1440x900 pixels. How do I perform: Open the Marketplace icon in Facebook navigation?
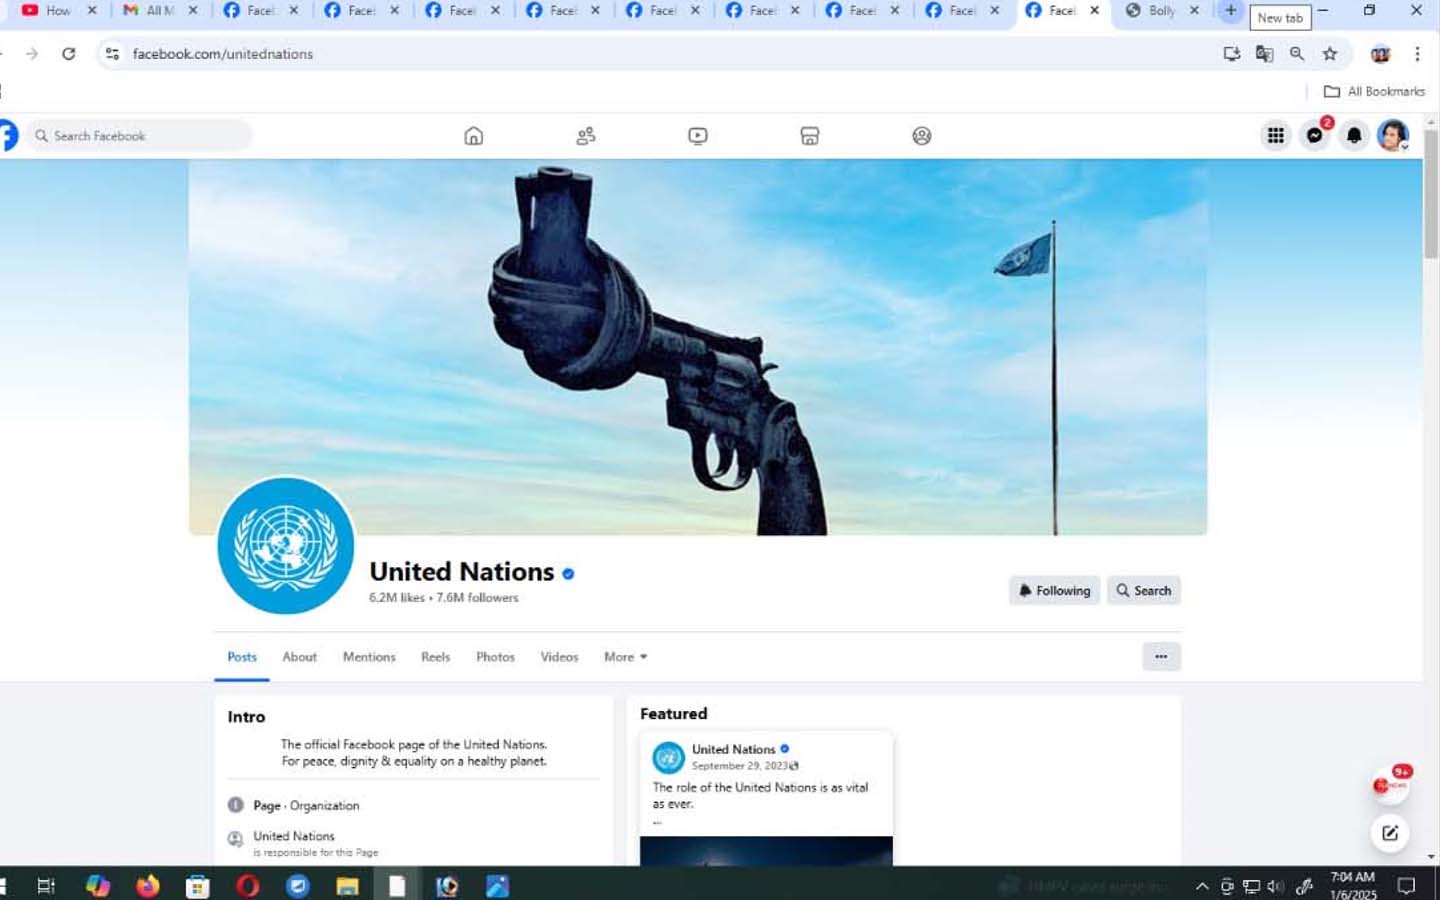coord(810,136)
